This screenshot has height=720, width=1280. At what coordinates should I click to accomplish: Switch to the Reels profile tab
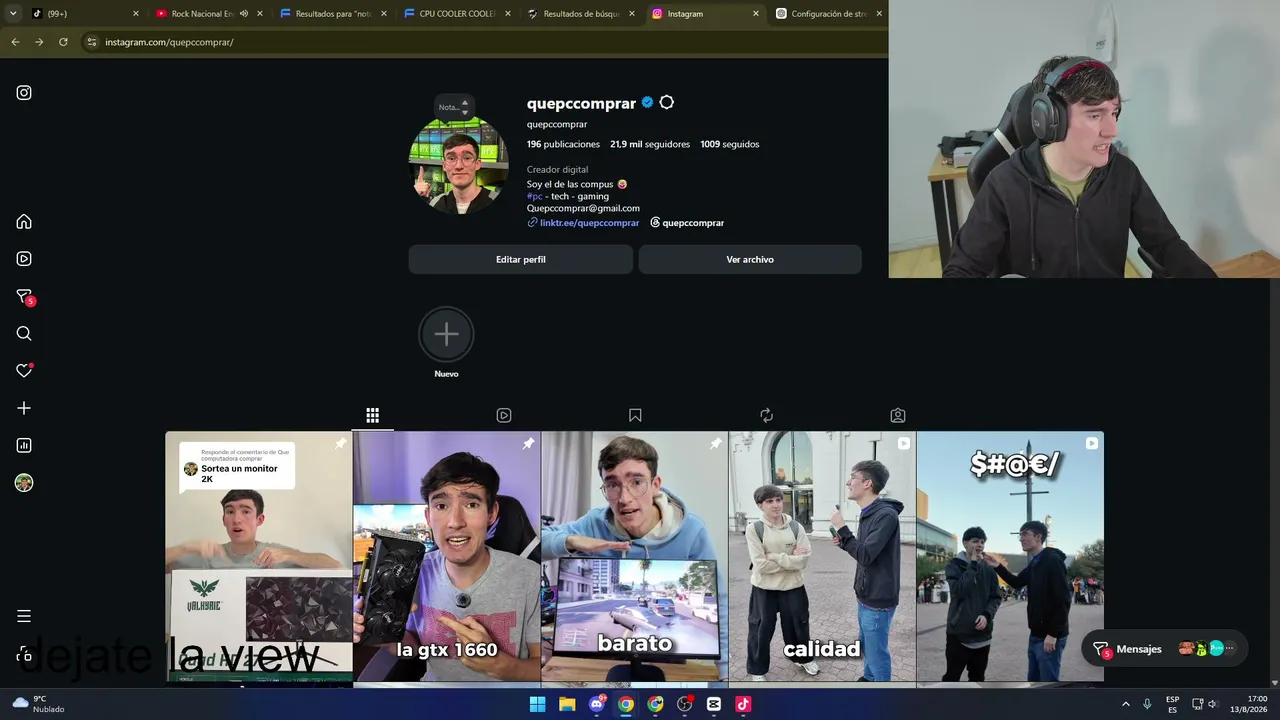coord(504,415)
